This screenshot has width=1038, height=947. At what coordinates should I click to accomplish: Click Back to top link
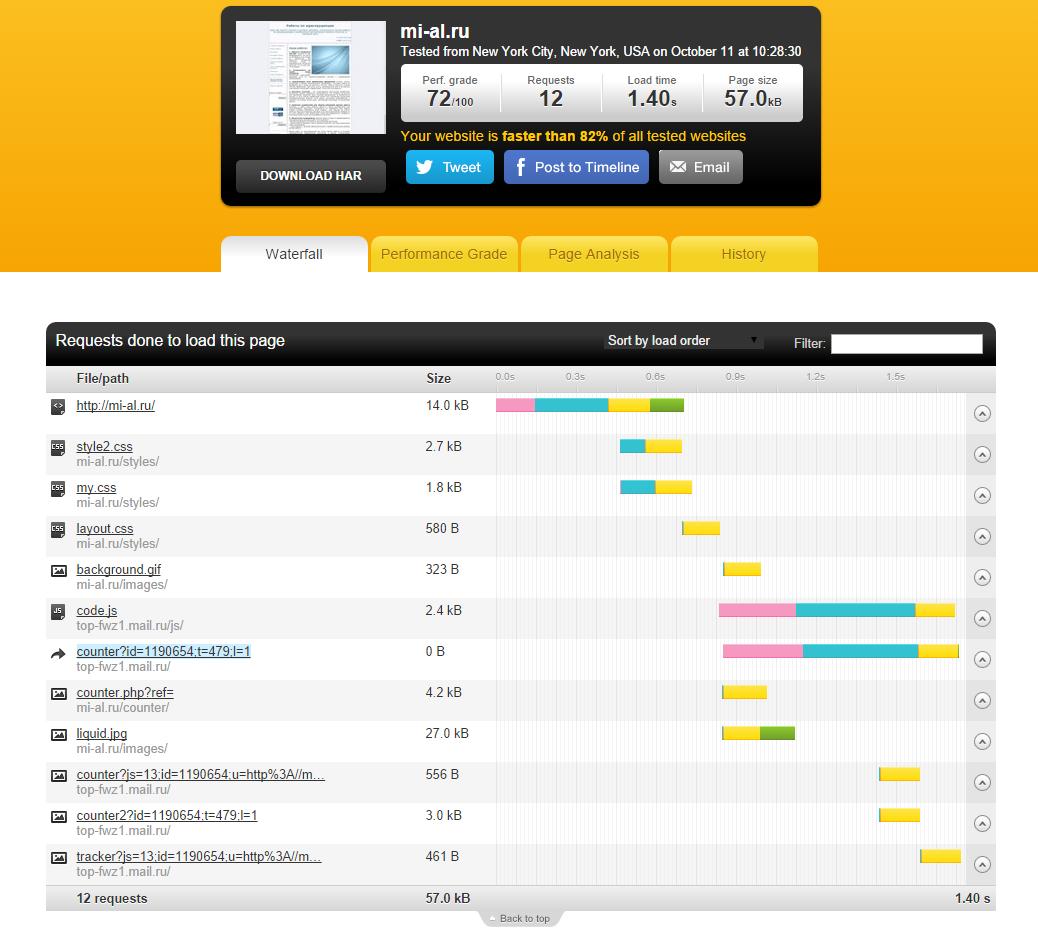point(524,919)
